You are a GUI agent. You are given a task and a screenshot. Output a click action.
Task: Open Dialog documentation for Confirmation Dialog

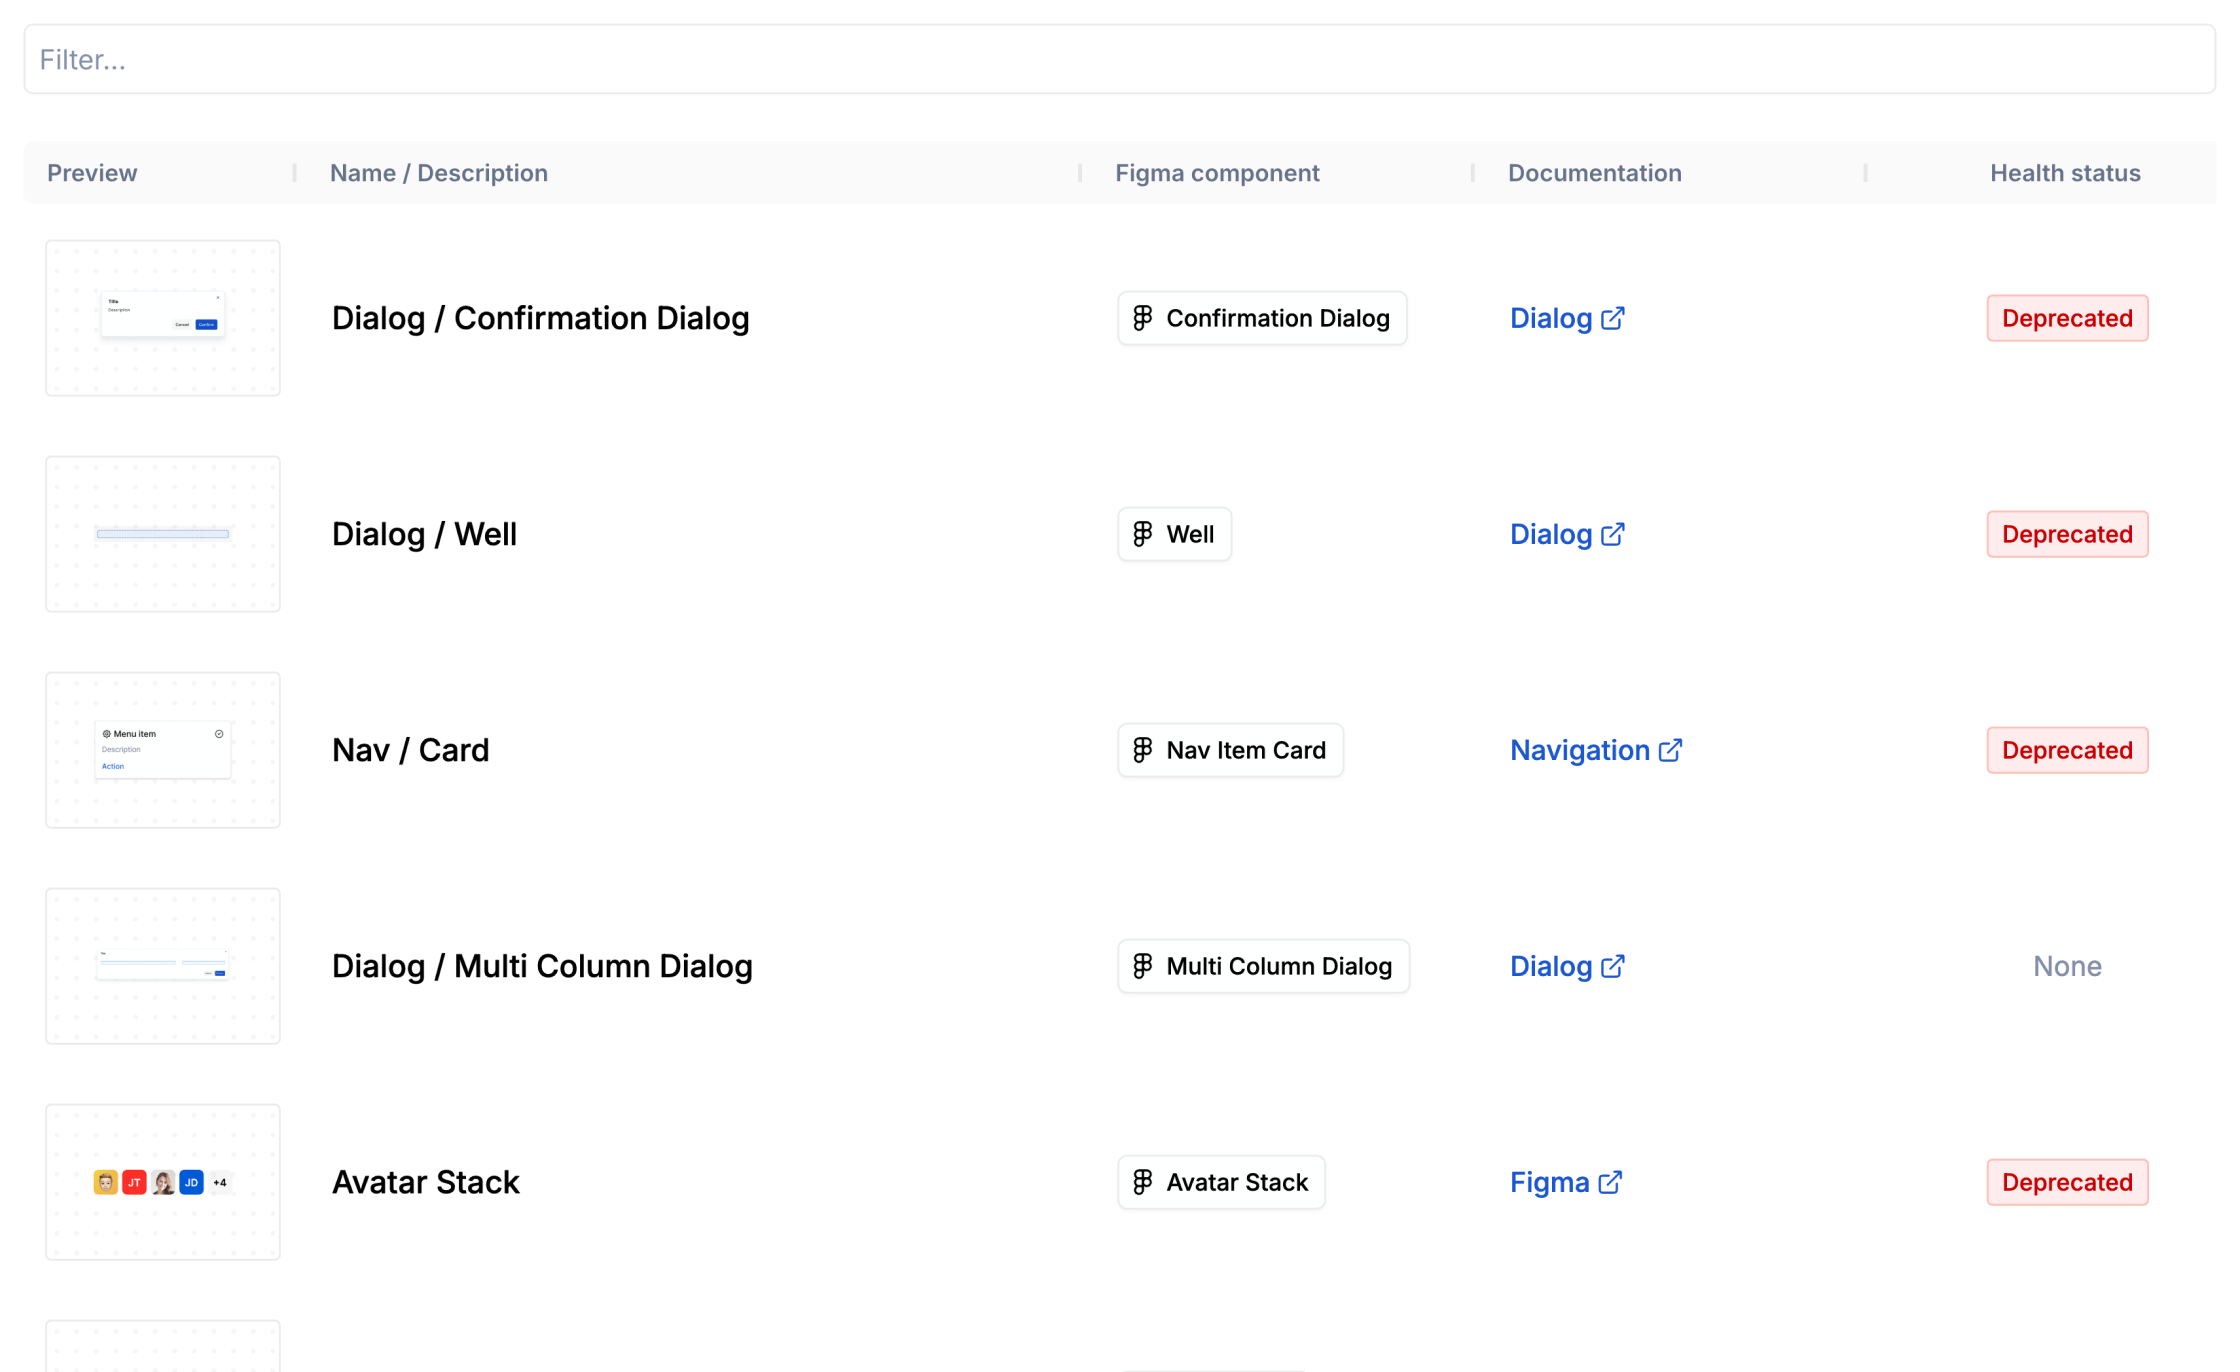point(1551,318)
